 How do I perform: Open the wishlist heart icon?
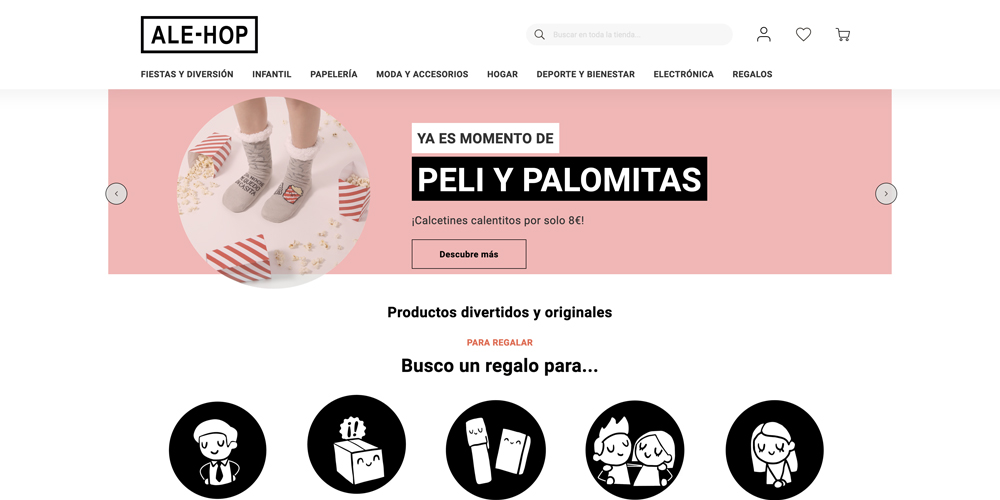pyautogui.click(x=804, y=34)
